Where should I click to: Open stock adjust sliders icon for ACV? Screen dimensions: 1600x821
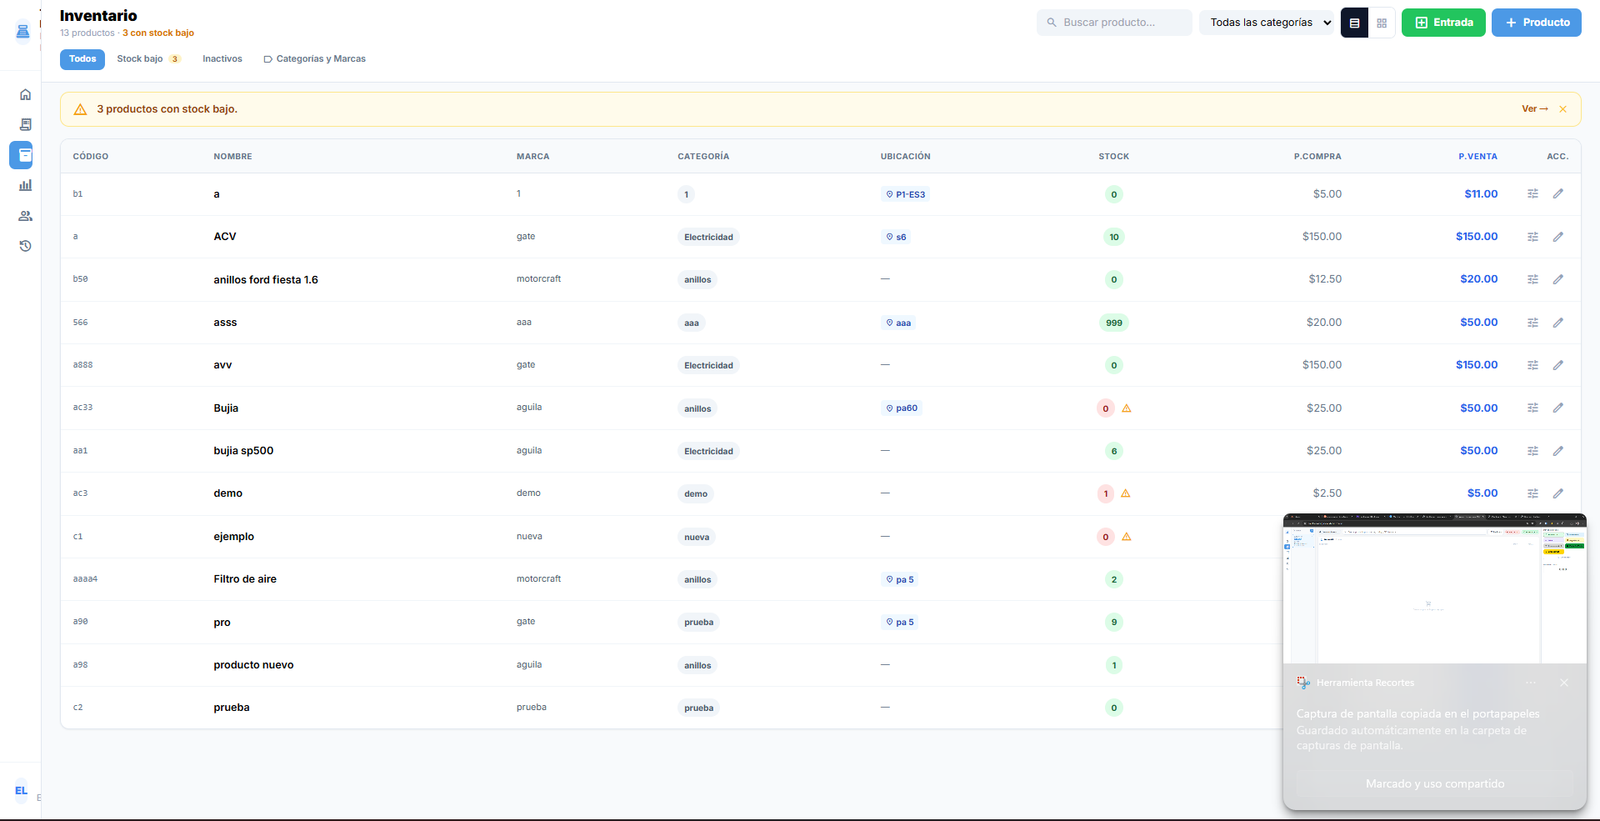click(x=1533, y=237)
